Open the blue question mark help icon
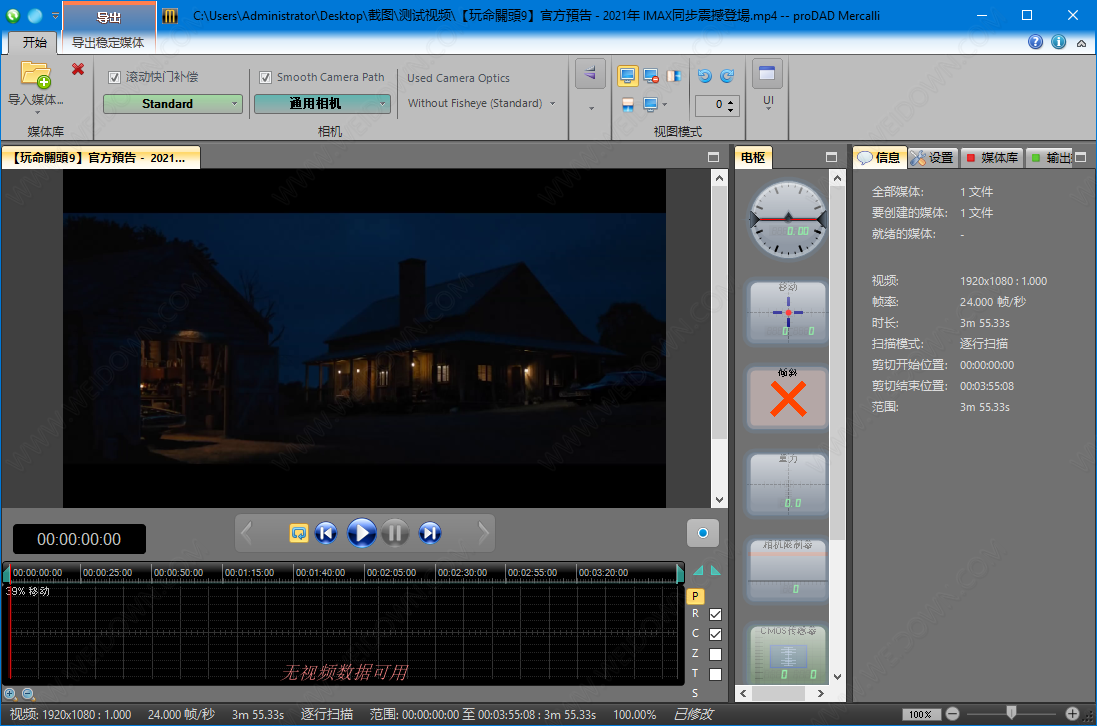 [1035, 42]
